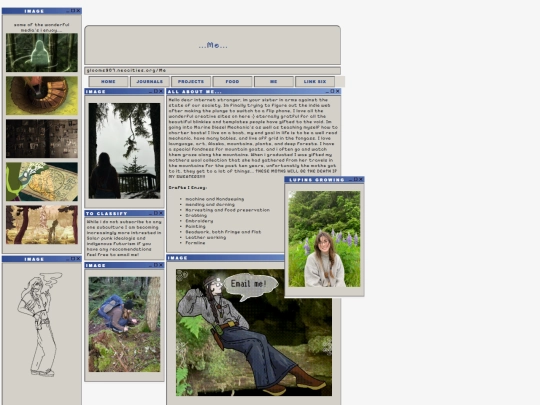
Task: Click the foraging hiker with backpack photo
Action: [124, 324]
